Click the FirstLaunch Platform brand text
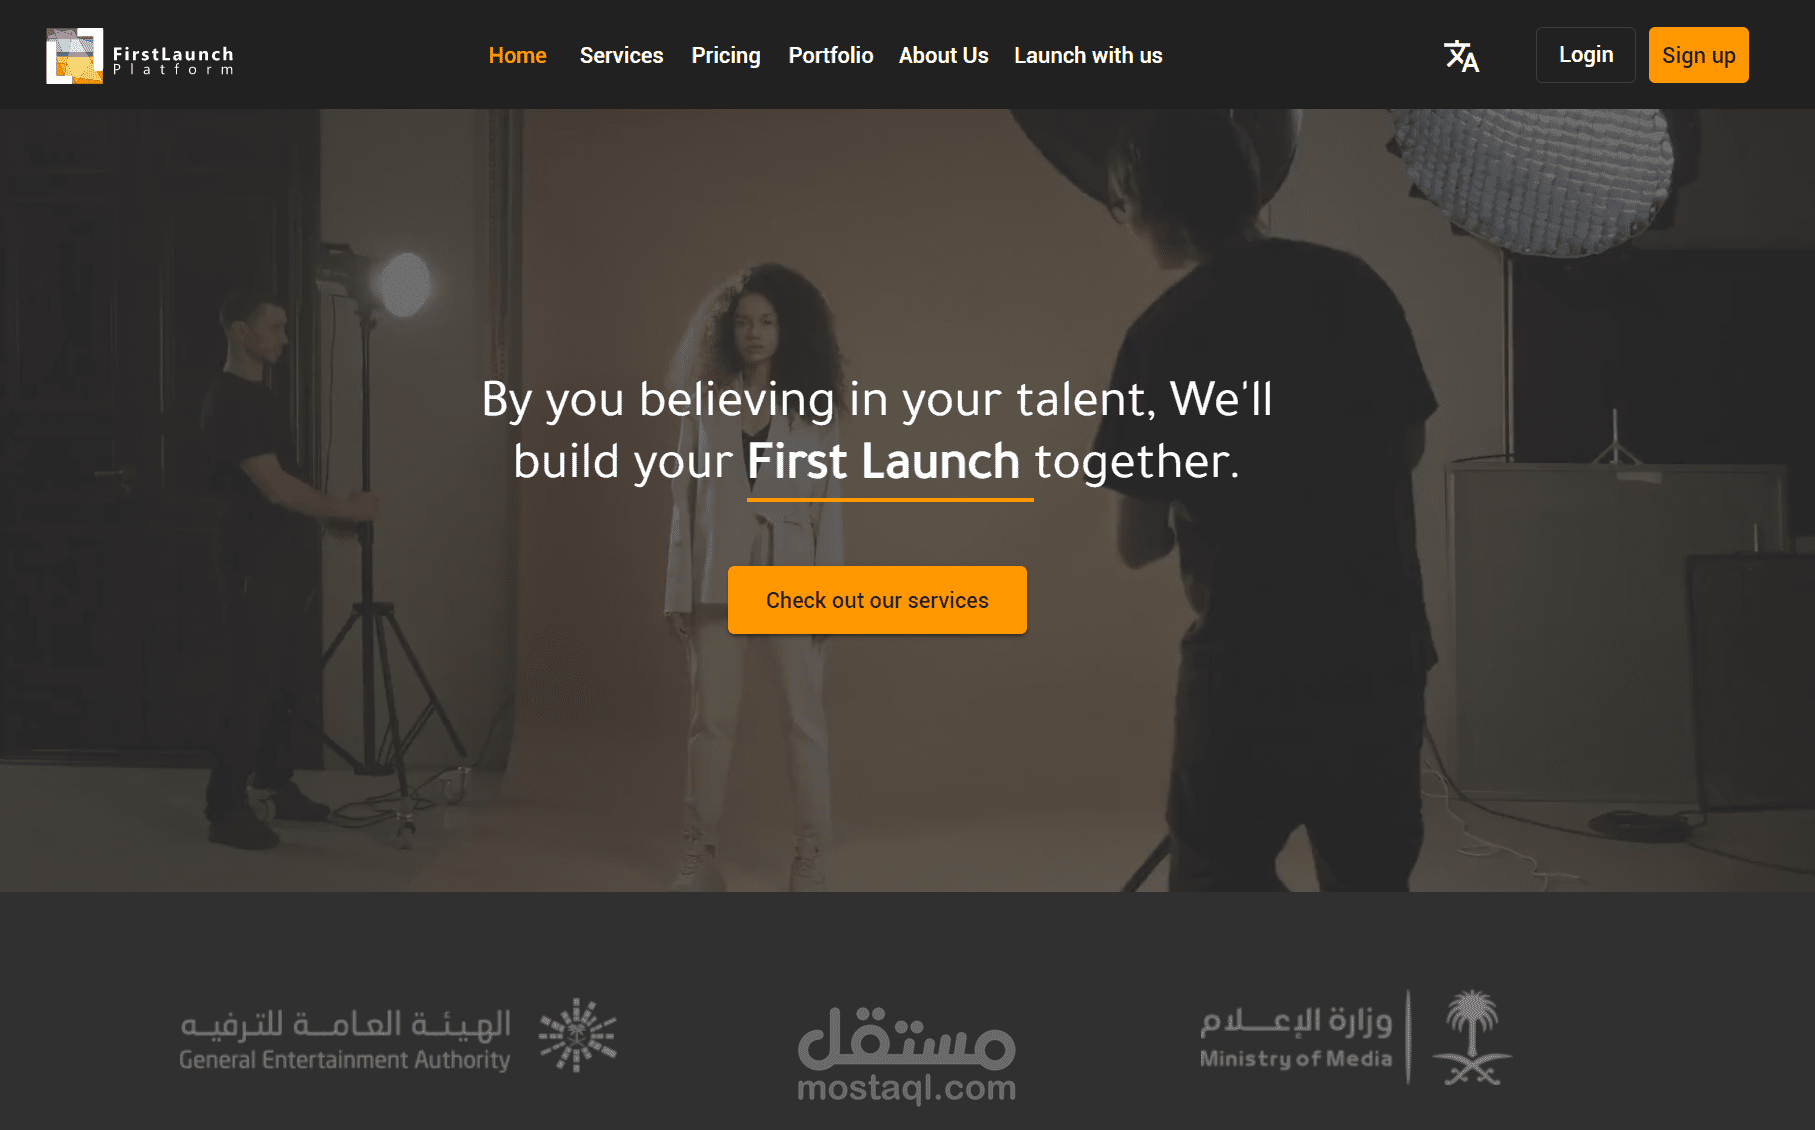 coord(173,61)
